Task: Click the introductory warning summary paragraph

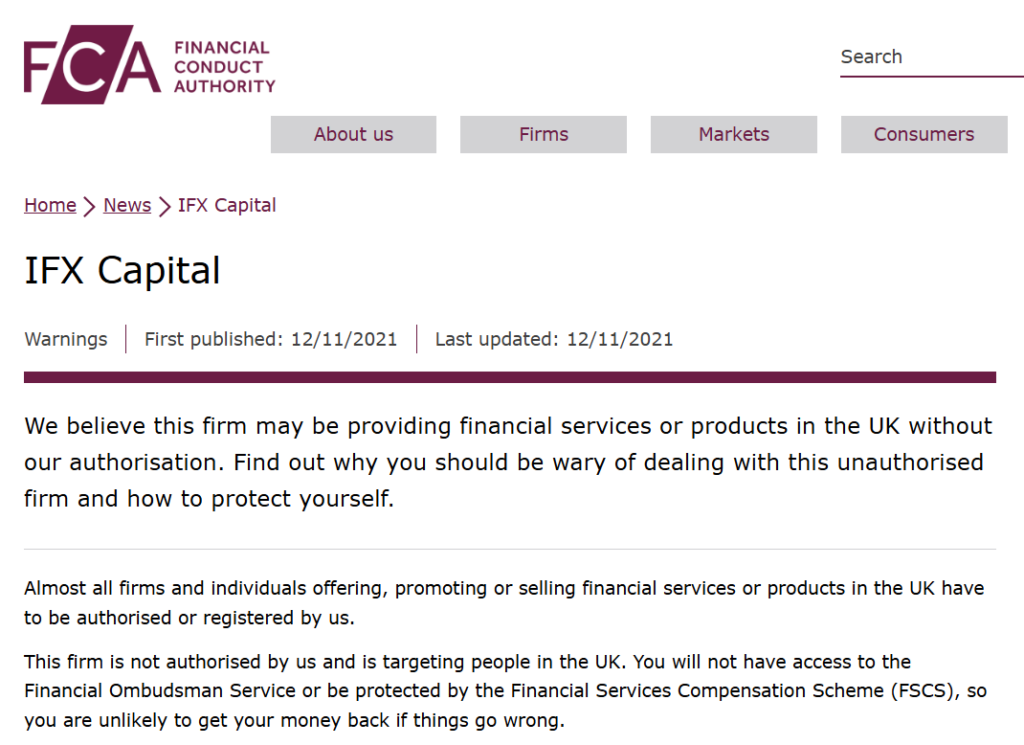Action: coord(509,462)
